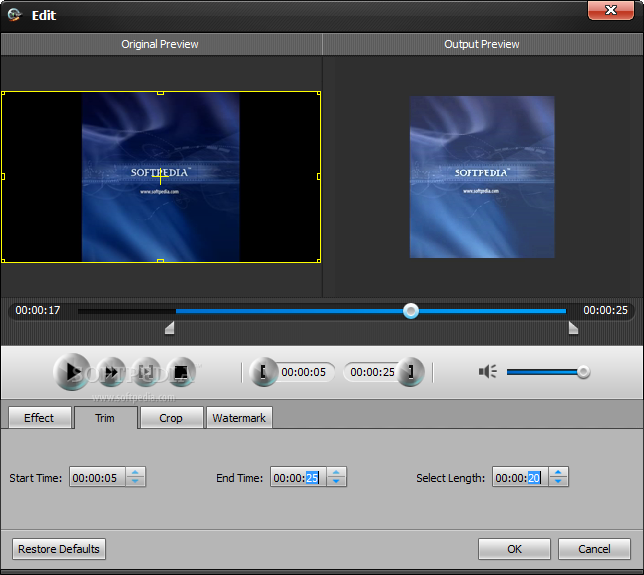Click the current time 00:00:17 label
This screenshot has height=575, width=644.
[x=38, y=310]
